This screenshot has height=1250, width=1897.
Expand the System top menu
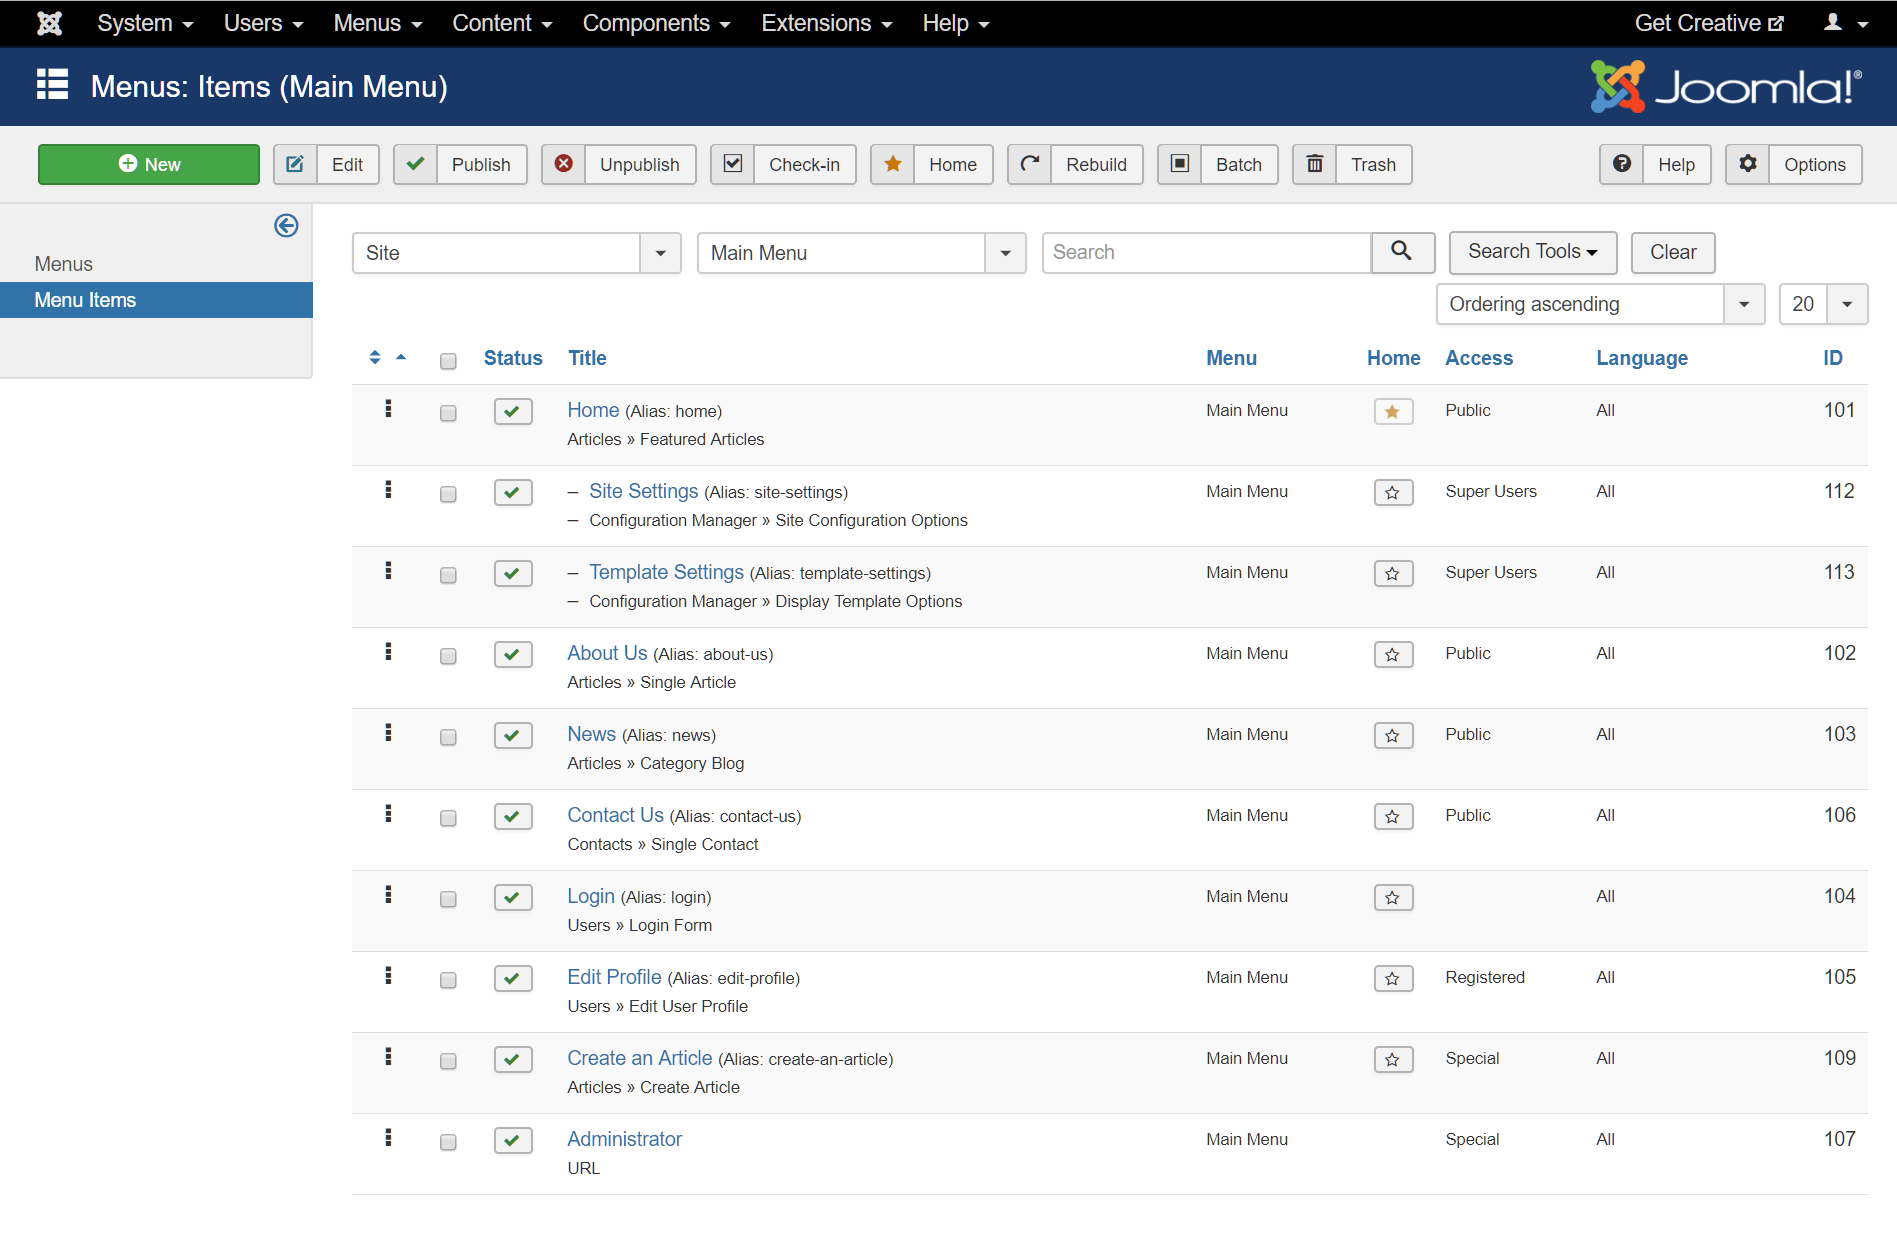(145, 23)
